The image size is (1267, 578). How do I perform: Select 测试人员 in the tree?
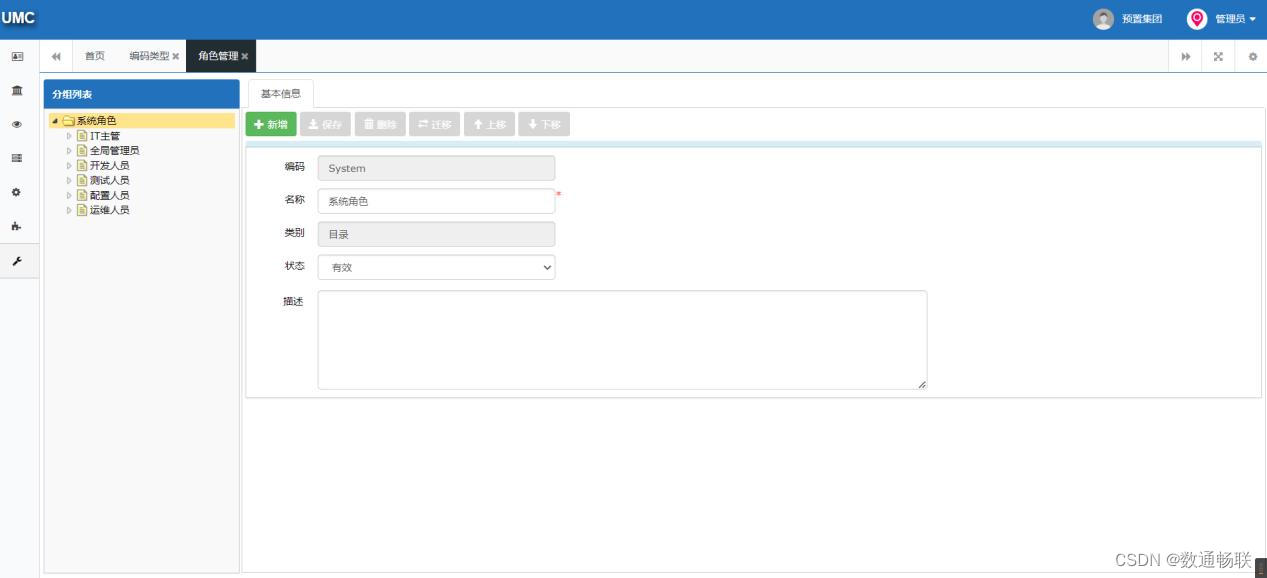click(x=110, y=181)
